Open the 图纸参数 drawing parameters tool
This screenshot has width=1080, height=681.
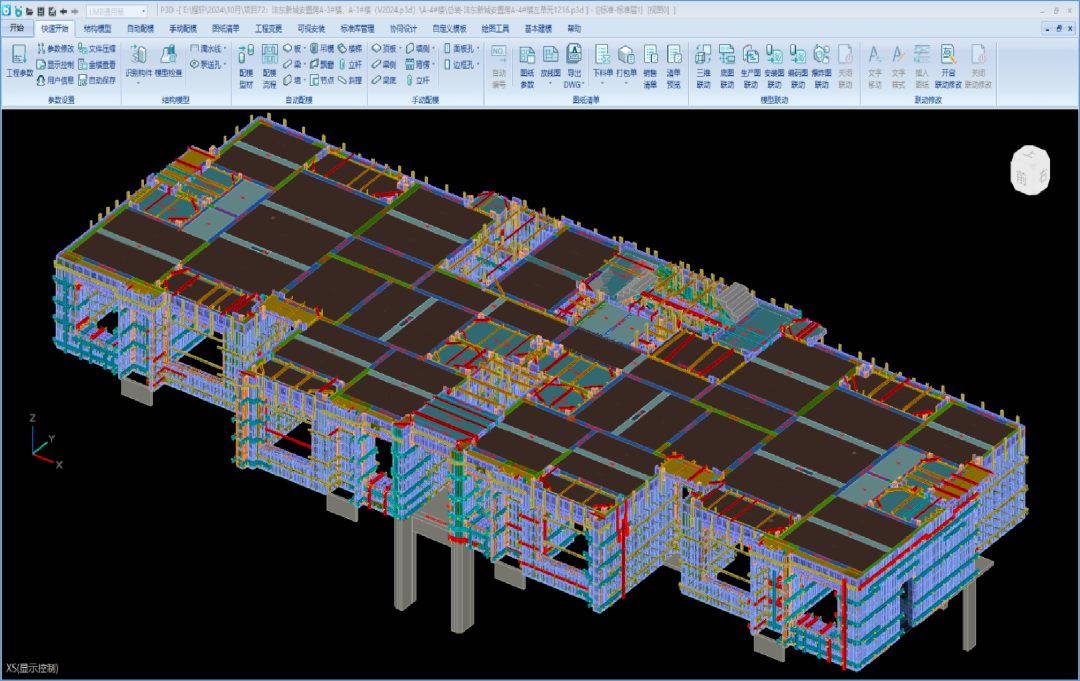coord(527,66)
